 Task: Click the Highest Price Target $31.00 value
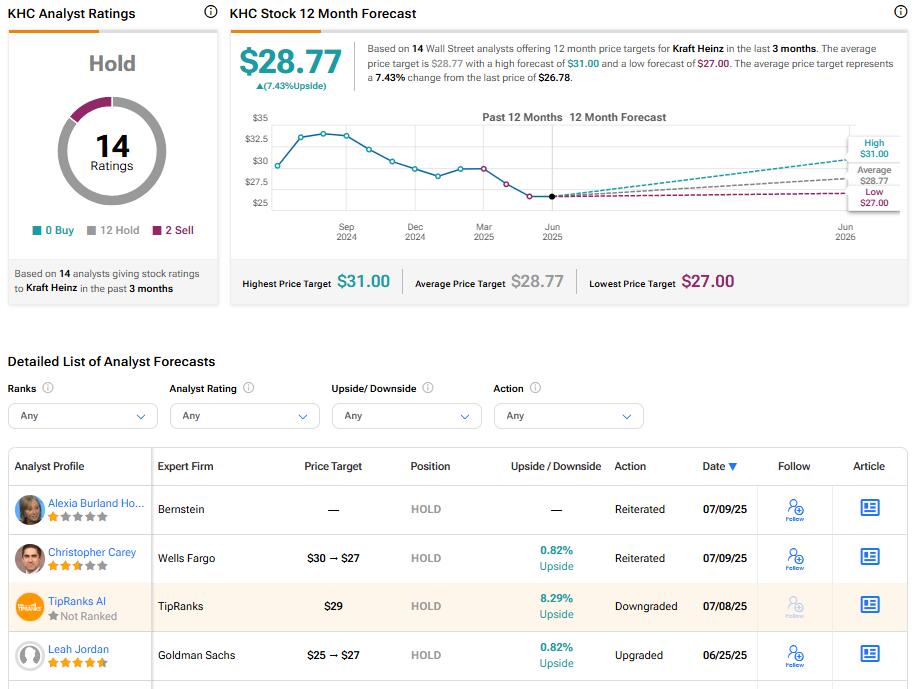[364, 282]
